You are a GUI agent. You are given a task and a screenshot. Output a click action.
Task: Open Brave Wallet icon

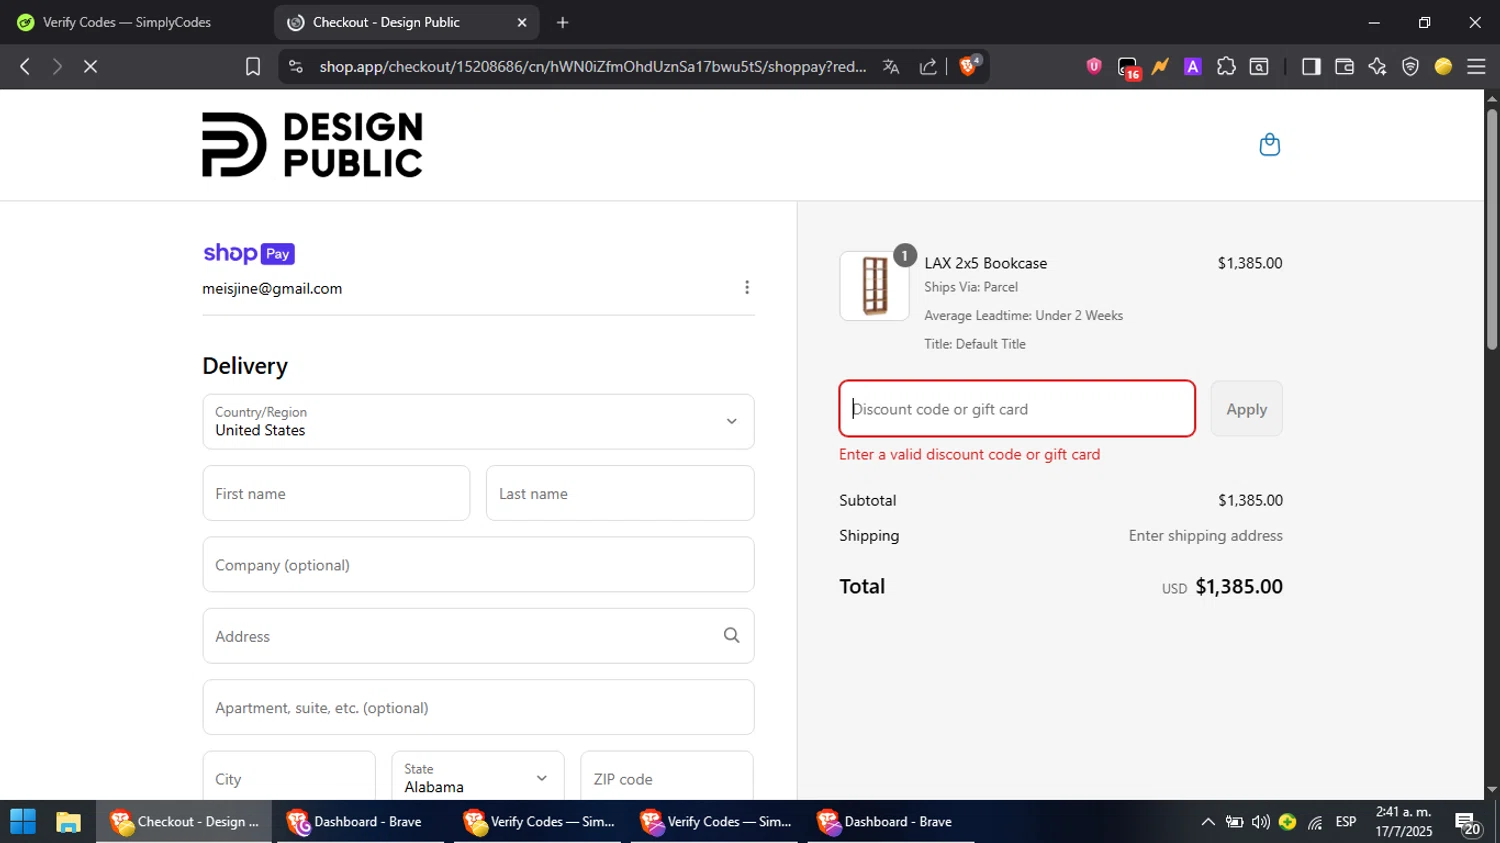pyautogui.click(x=1344, y=66)
